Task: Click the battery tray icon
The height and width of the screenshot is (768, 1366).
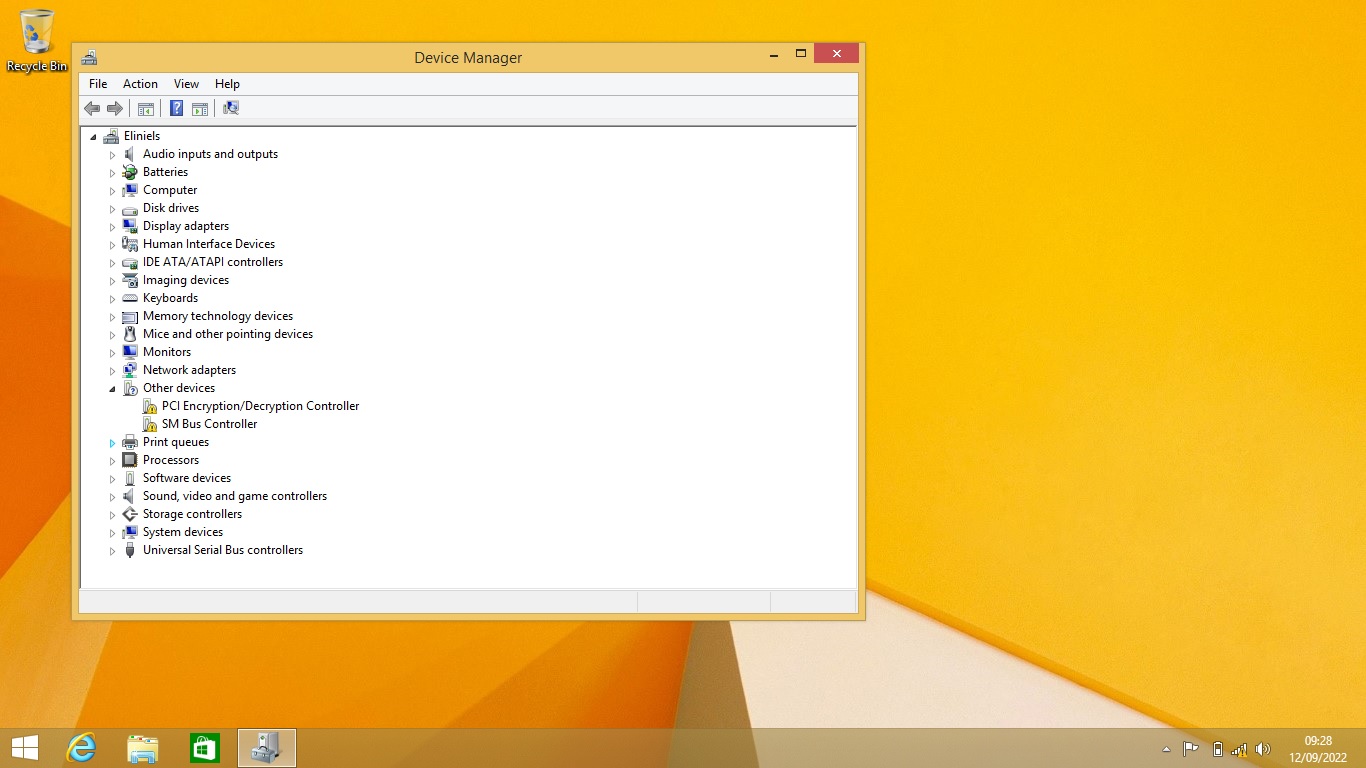Action: click(1217, 749)
